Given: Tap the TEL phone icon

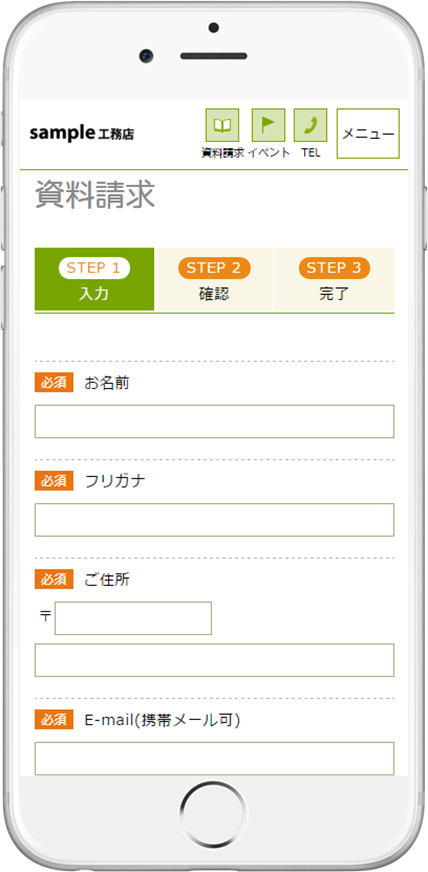Looking at the screenshot, I should click(x=311, y=125).
